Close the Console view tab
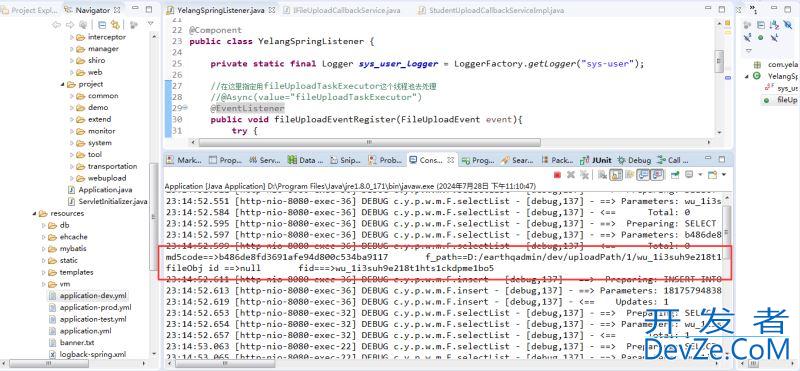This screenshot has height=371, width=800. 451,160
